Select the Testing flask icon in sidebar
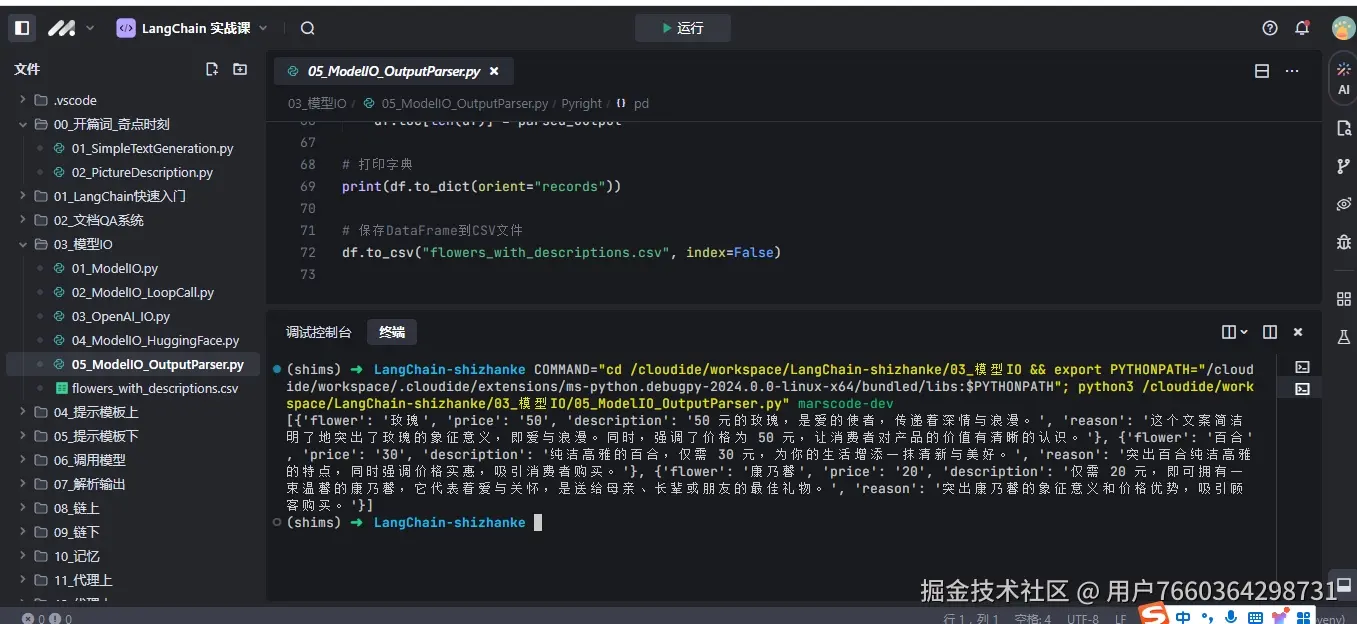The image size is (1357, 624). 1344,338
